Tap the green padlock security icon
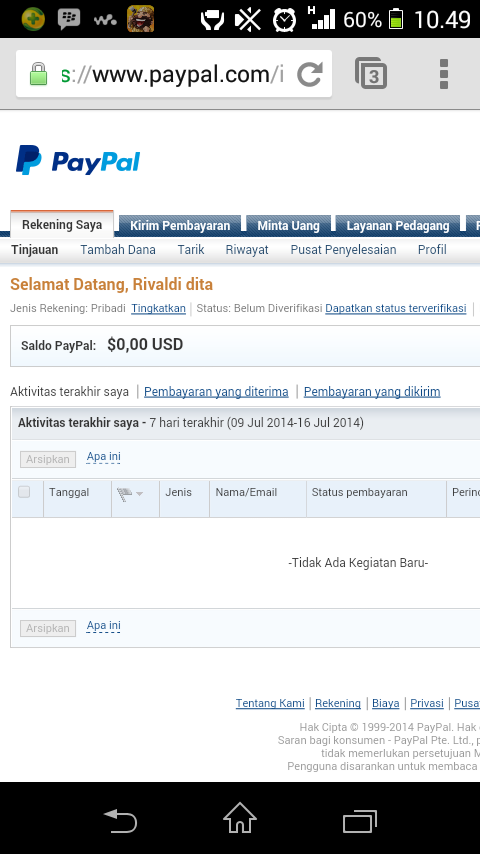The height and width of the screenshot is (854, 480). 38,74
